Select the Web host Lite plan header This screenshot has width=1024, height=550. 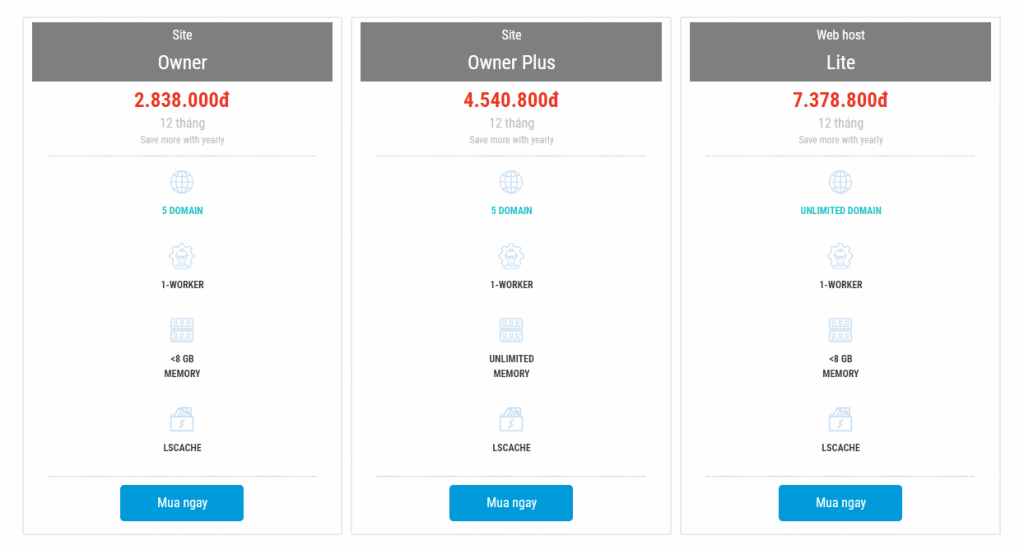click(x=840, y=52)
